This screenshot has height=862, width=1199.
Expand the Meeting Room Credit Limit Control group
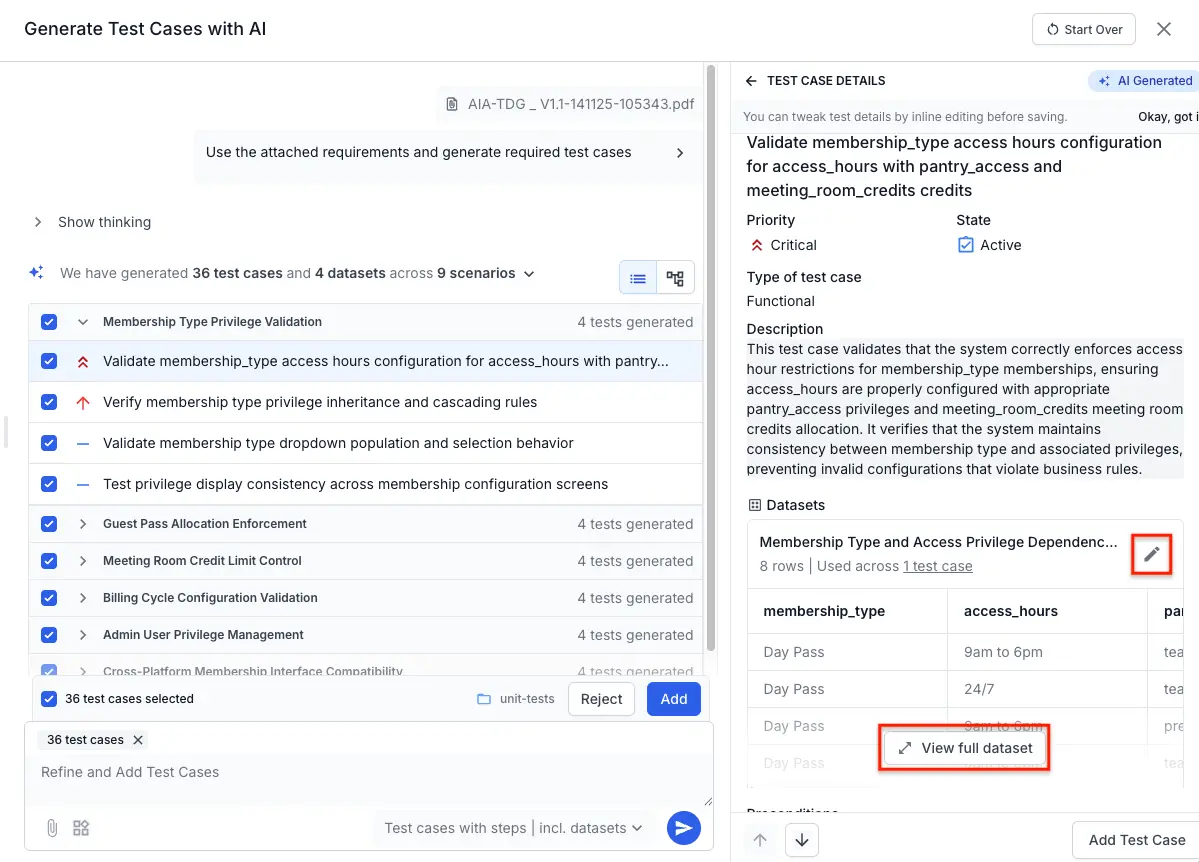(x=83, y=561)
